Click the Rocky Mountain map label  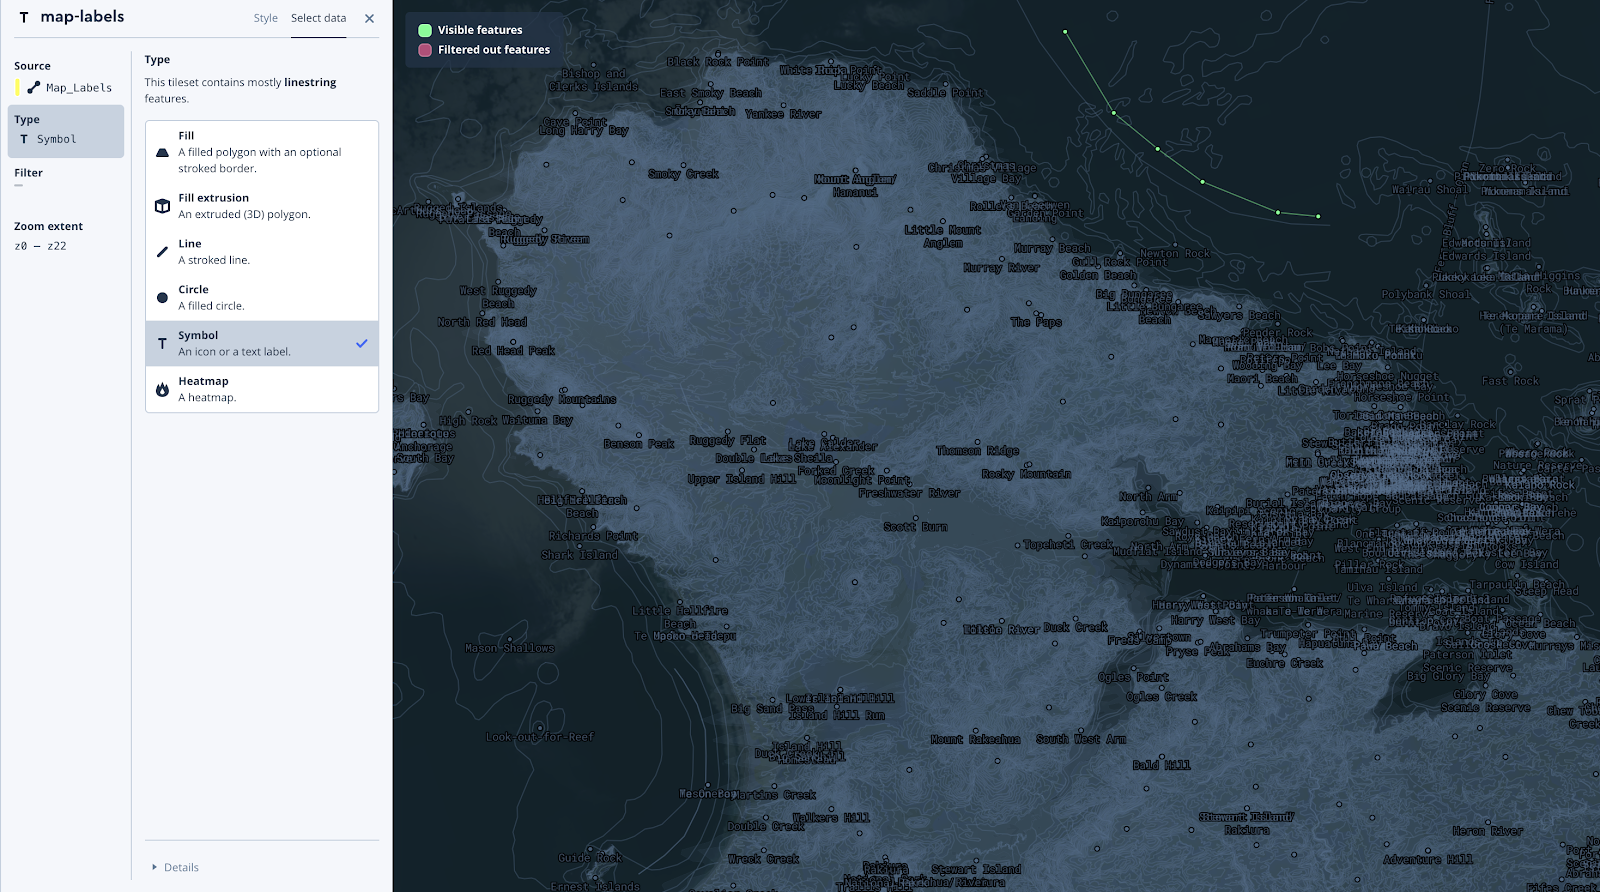pyautogui.click(x=1026, y=474)
